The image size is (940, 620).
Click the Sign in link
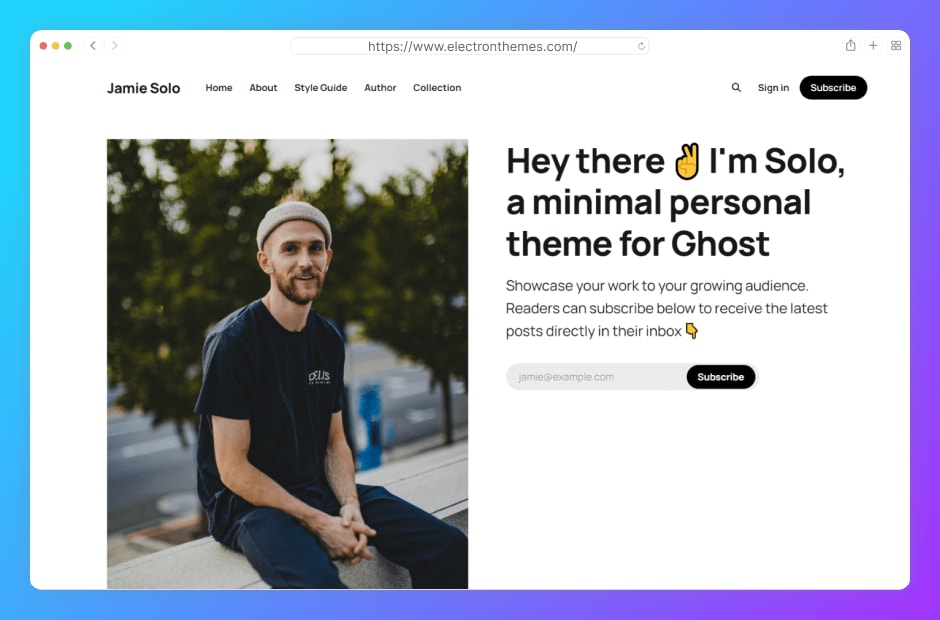tap(773, 88)
